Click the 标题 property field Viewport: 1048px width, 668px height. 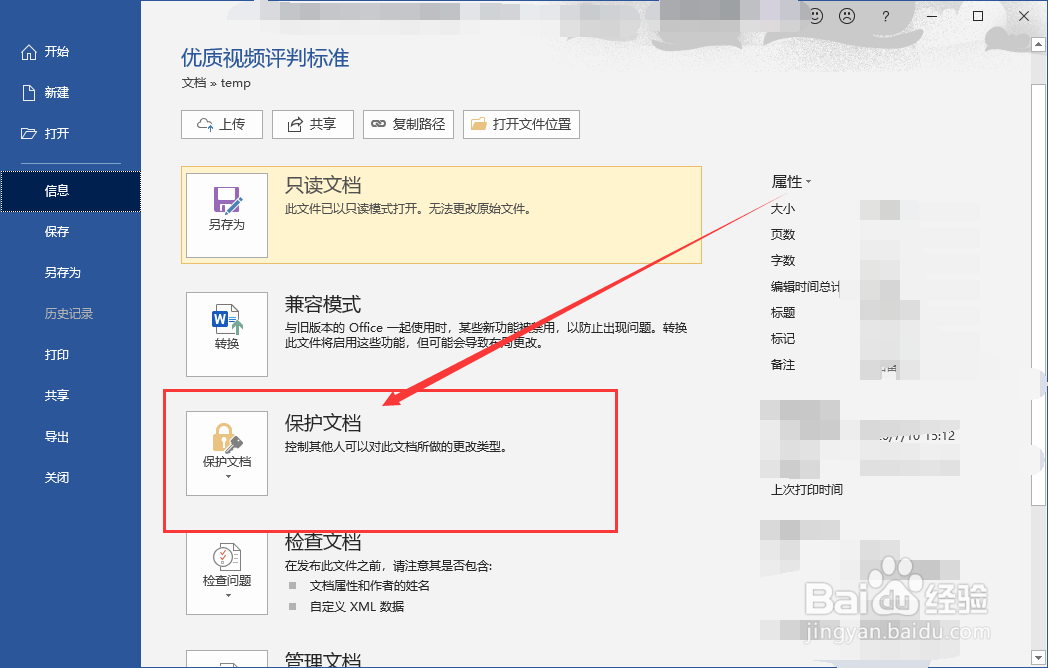pos(781,312)
